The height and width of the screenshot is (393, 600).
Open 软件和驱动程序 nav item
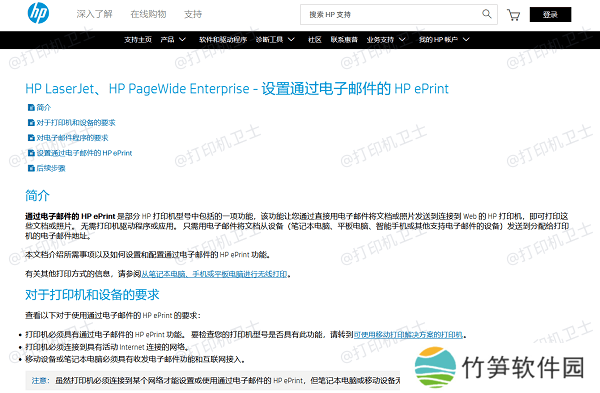point(223,39)
